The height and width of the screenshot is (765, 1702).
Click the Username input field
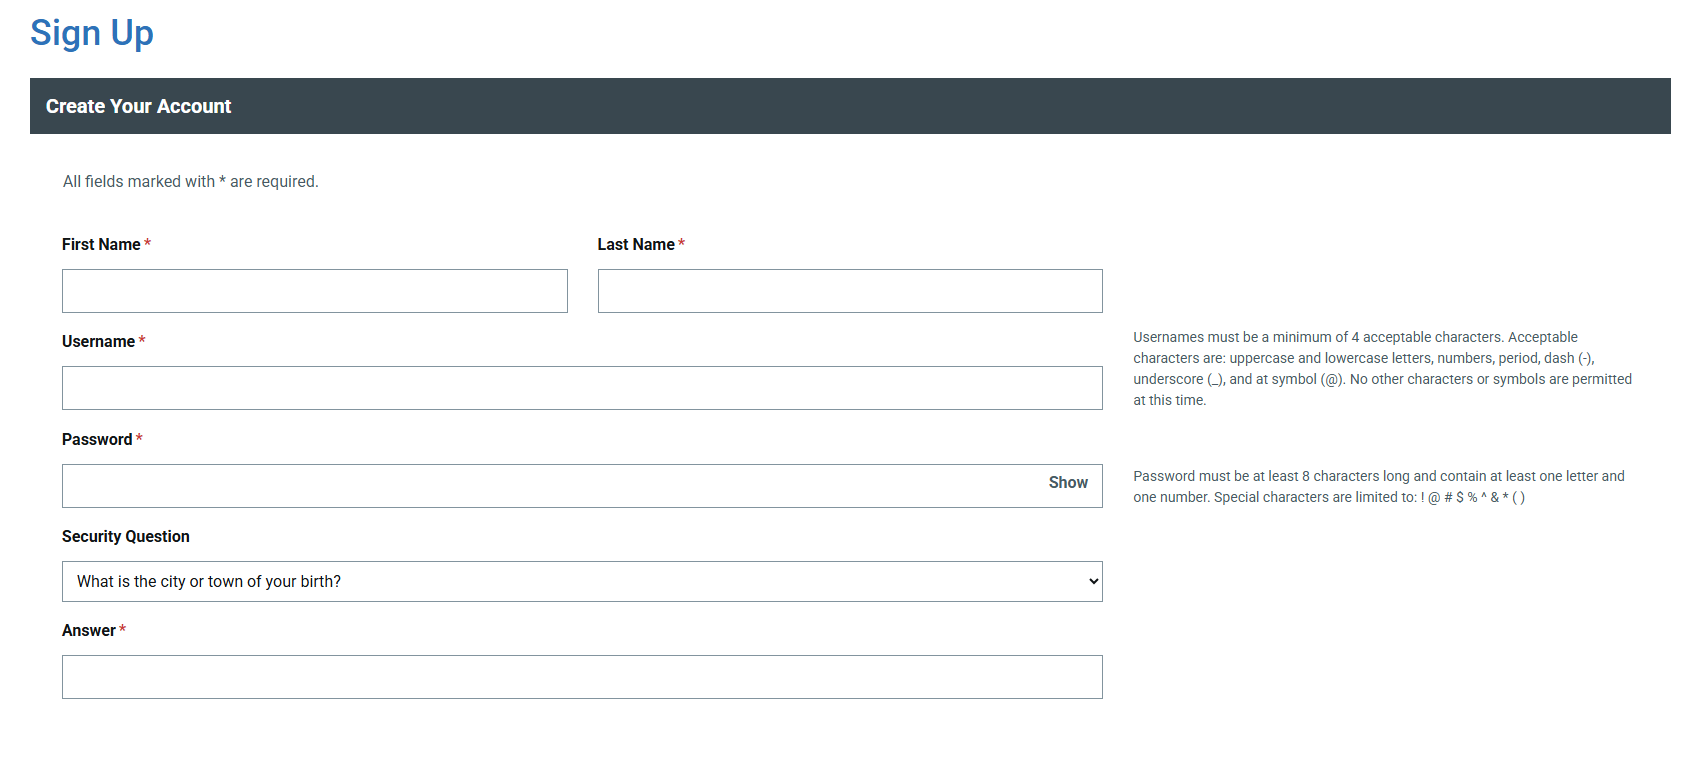pos(582,388)
